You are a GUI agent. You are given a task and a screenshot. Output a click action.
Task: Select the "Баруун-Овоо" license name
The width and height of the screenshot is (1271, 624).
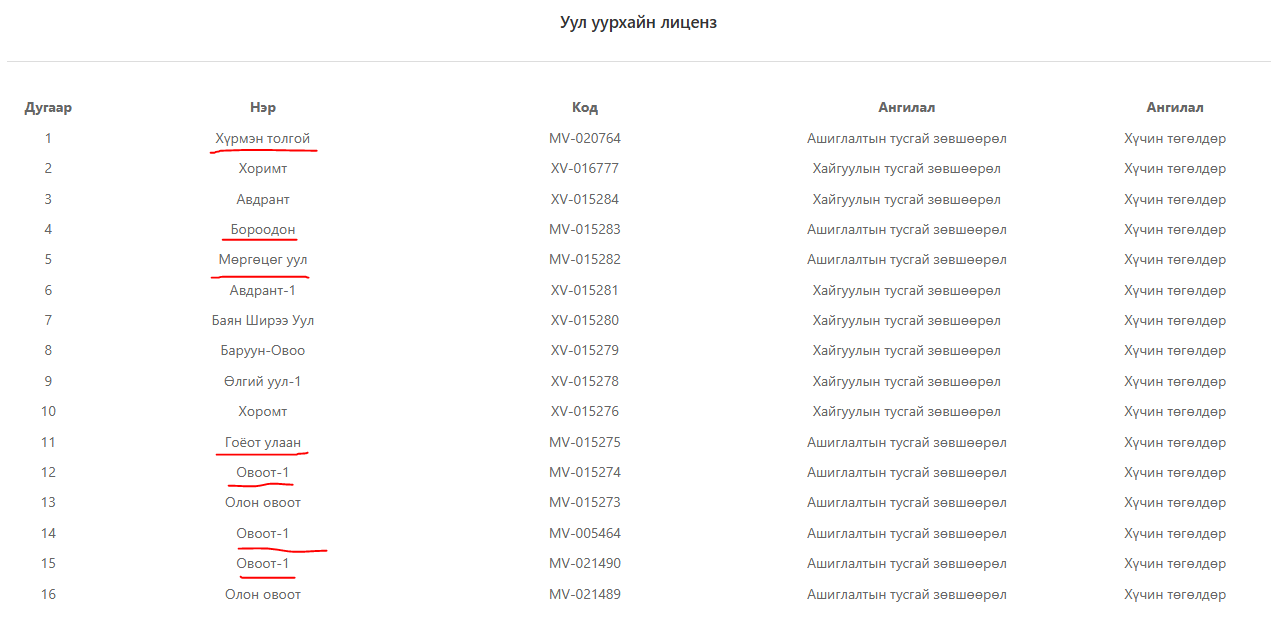(x=262, y=351)
